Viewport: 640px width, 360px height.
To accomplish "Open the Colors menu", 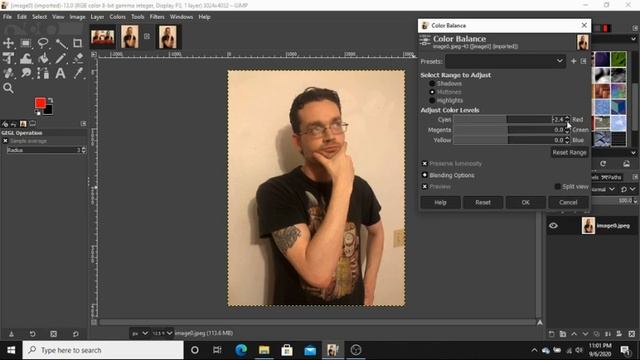I will [118, 17].
